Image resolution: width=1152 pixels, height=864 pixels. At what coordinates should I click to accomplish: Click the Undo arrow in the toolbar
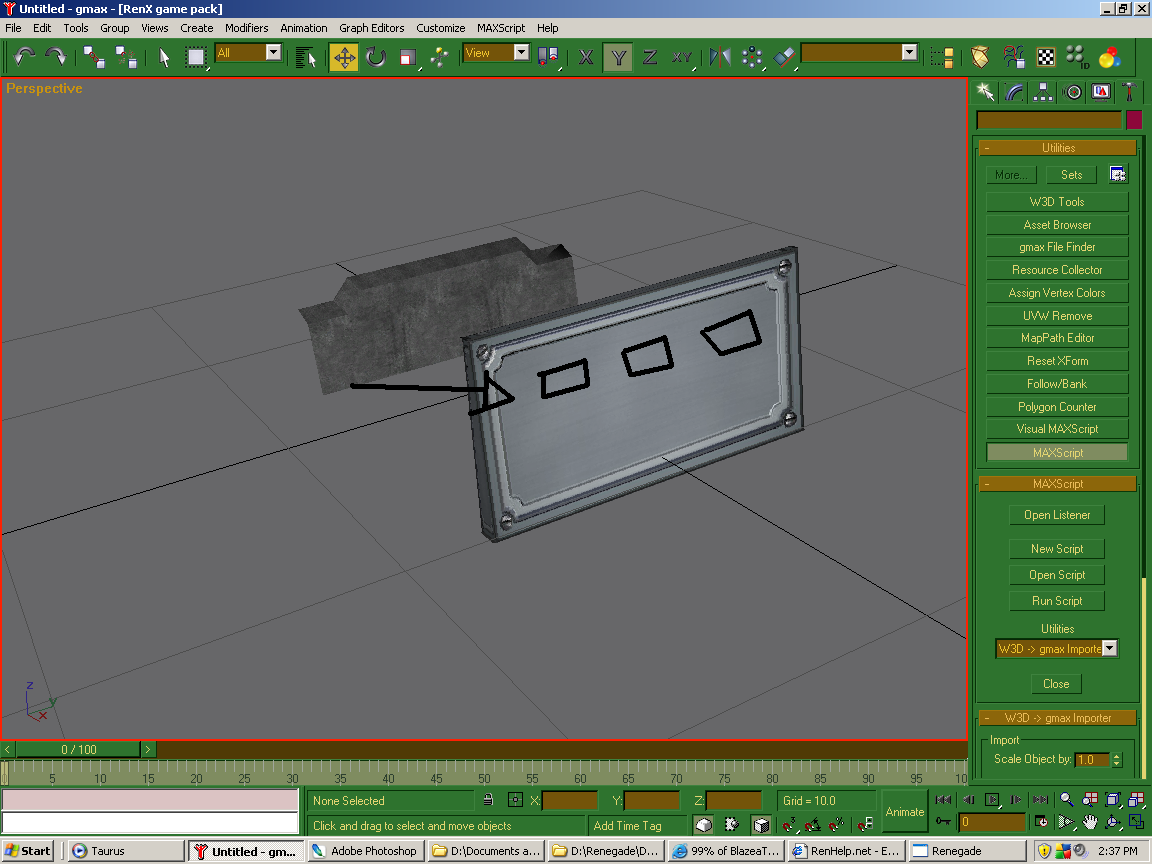tap(25, 57)
